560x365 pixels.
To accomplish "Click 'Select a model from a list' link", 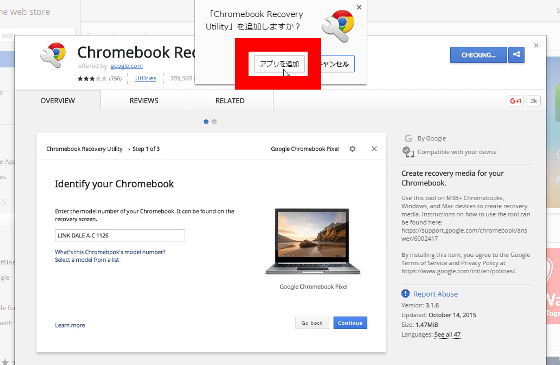I will click(x=87, y=260).
